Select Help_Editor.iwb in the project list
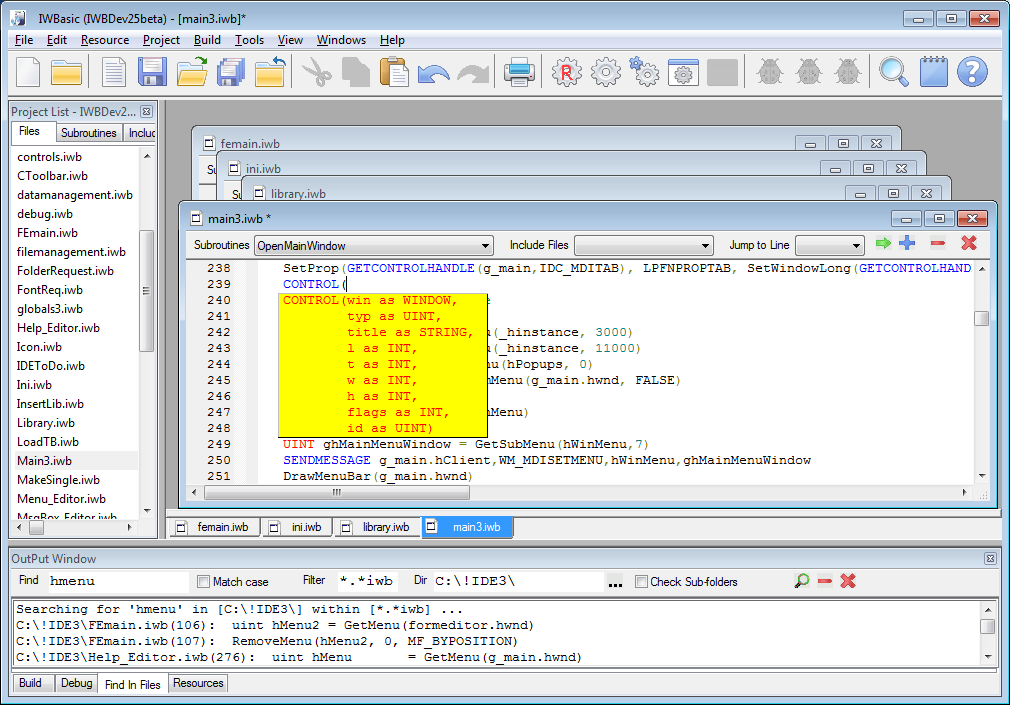The image size is (1010, 705). pyautogui.click(x=58, y=328)
